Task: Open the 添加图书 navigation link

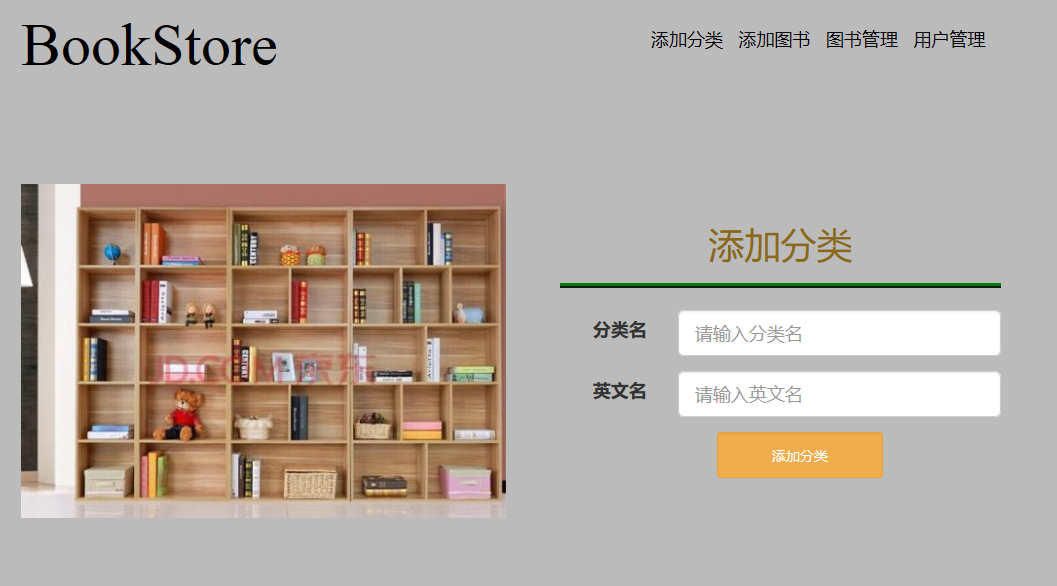Action: pos(774,40)
